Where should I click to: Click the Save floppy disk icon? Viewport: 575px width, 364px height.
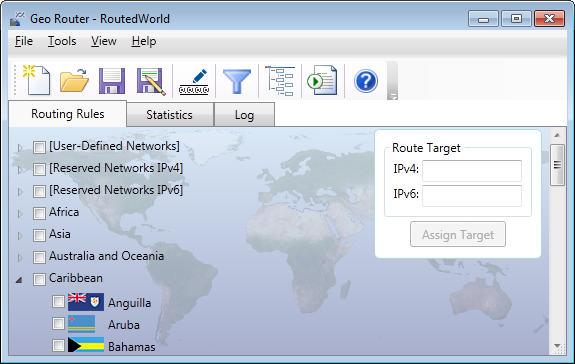tap(112, 81)
